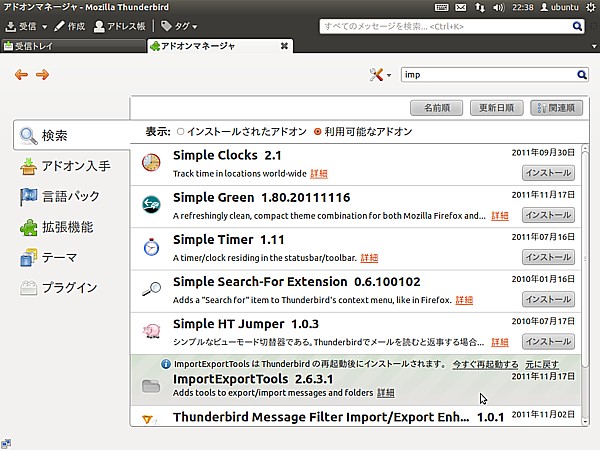The width and height of the screenshot is (600, 450).
Task: Open 詳細 link for ImportExportTools
Action: [x=386, y=393]
